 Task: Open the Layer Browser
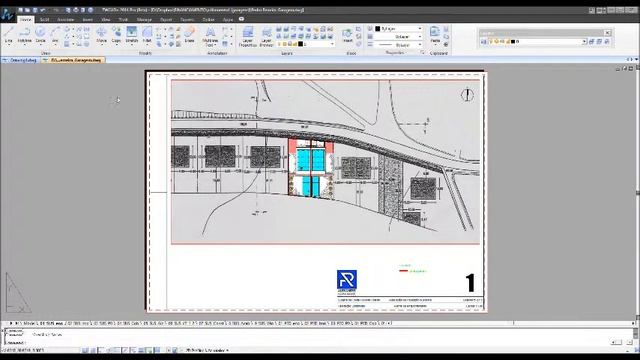pyautogui.click(x=266, y=37)
